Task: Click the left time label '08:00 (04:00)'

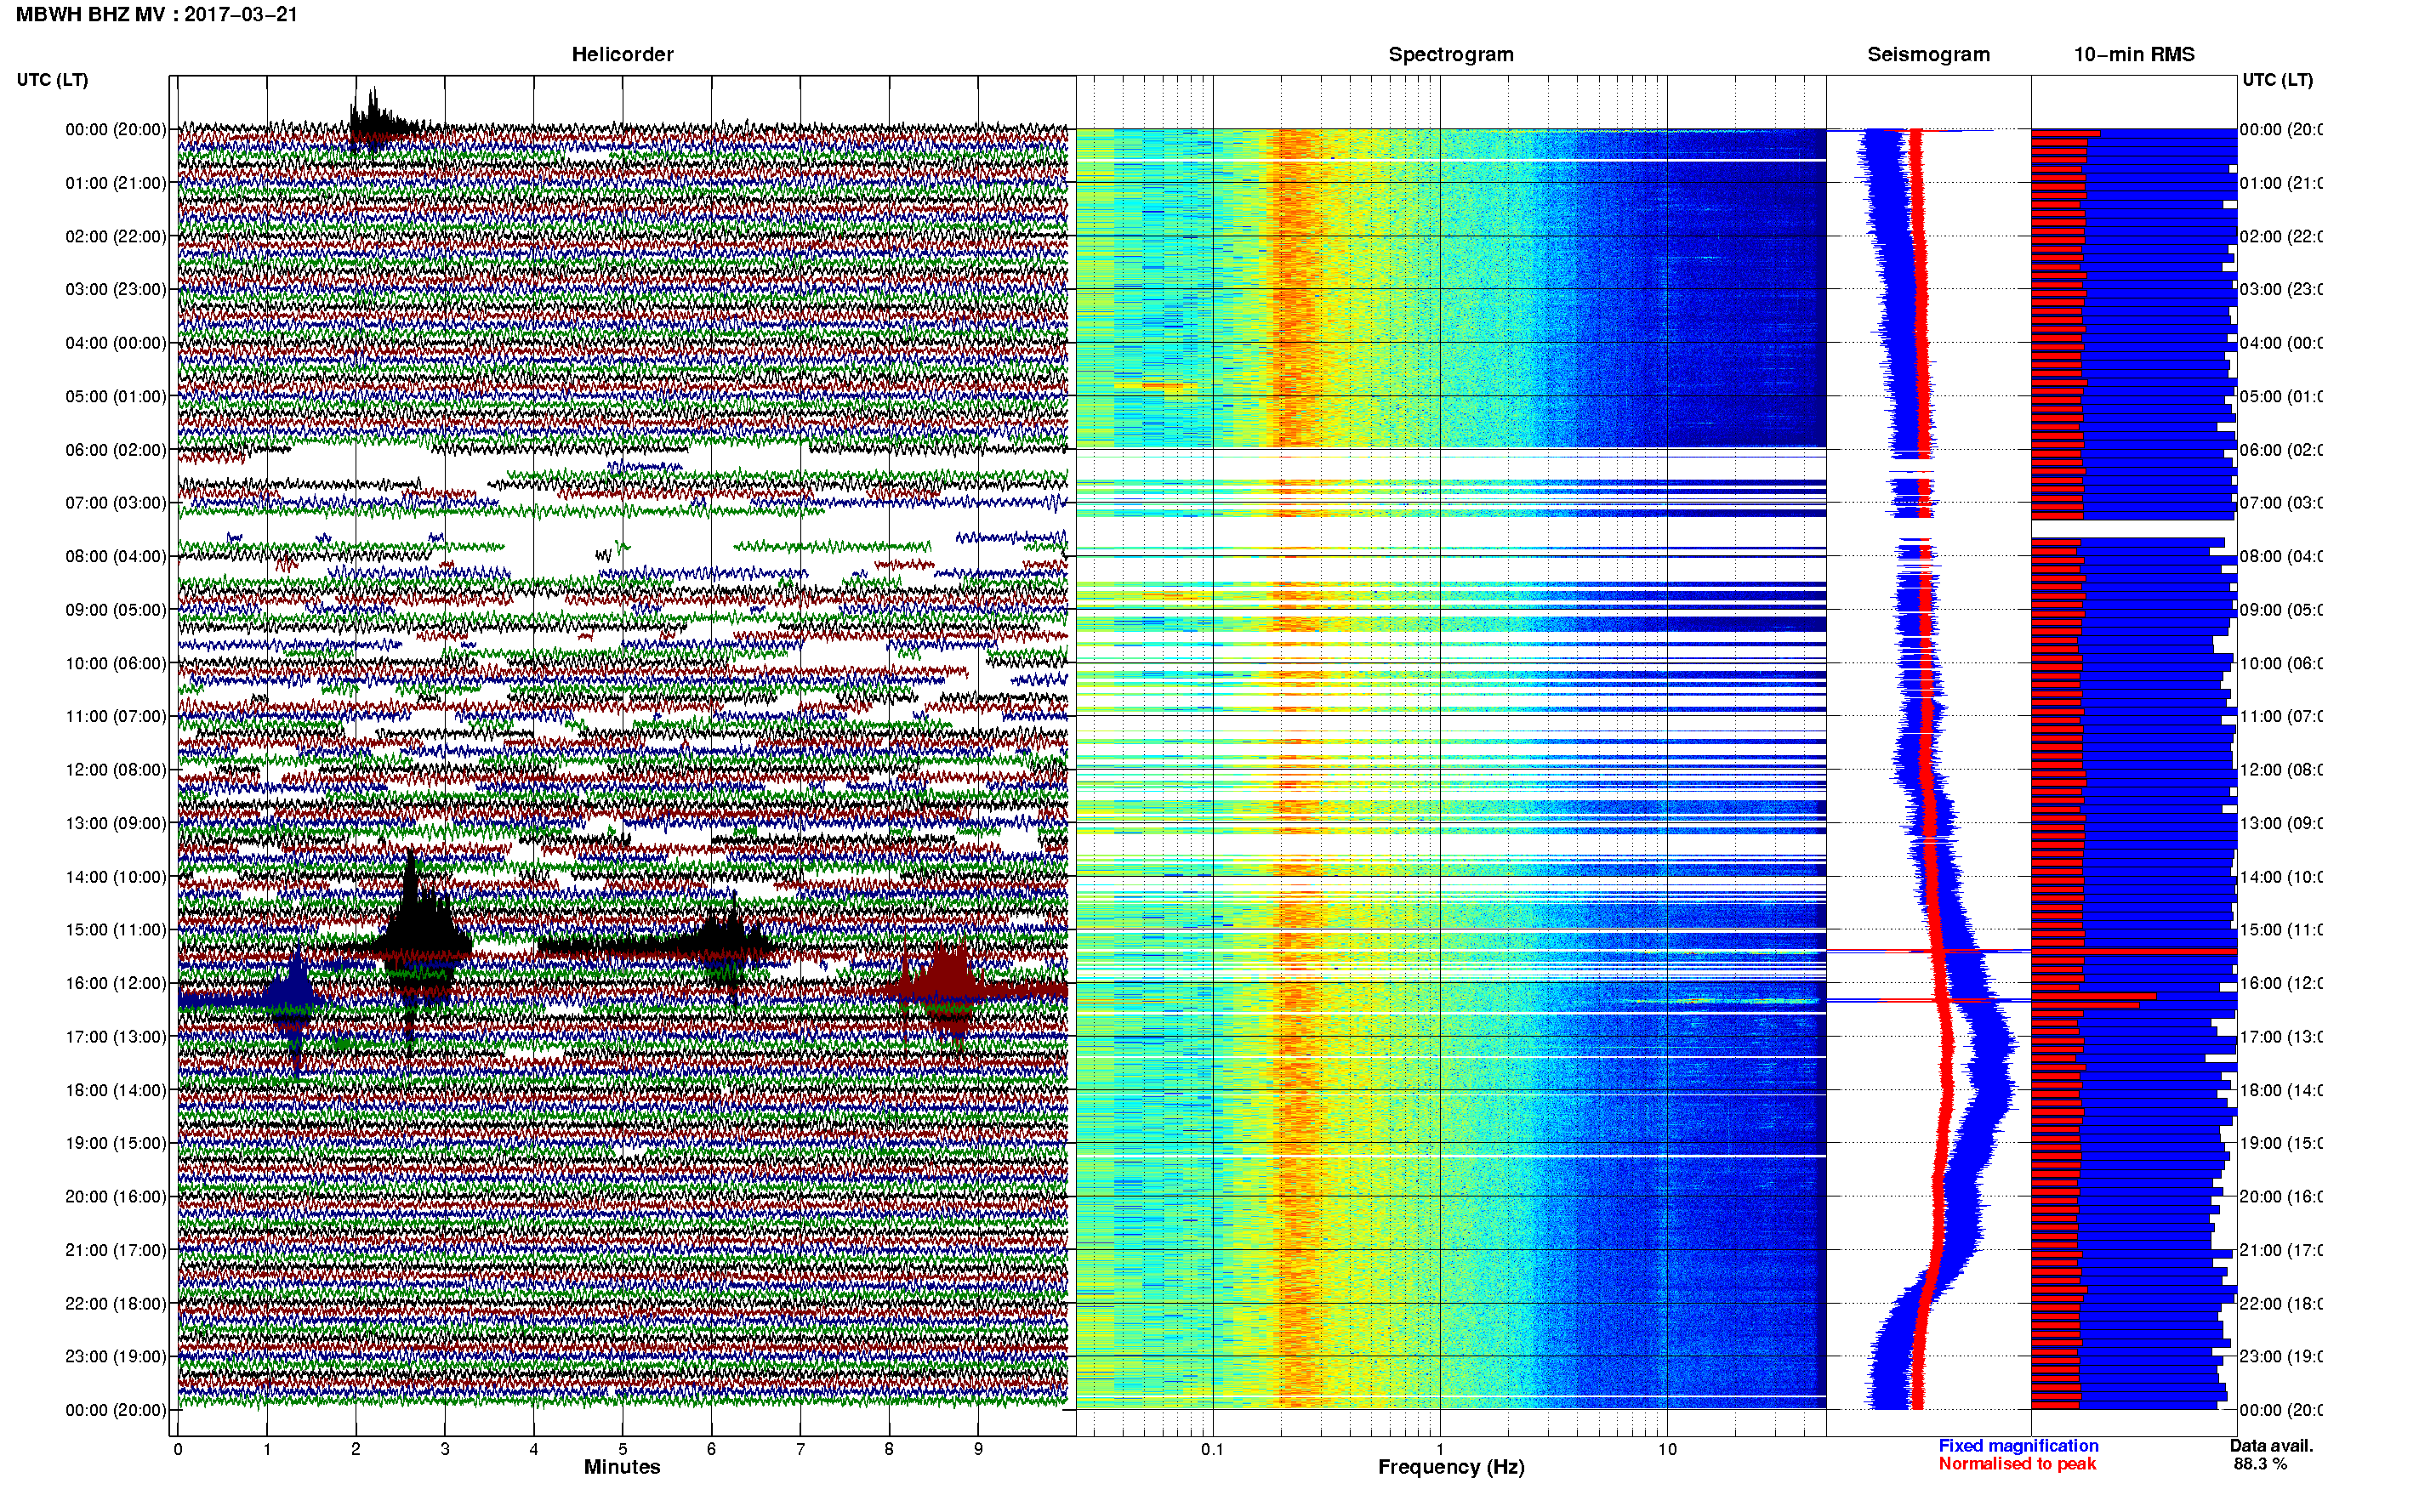Action: (x=116, y=556)
